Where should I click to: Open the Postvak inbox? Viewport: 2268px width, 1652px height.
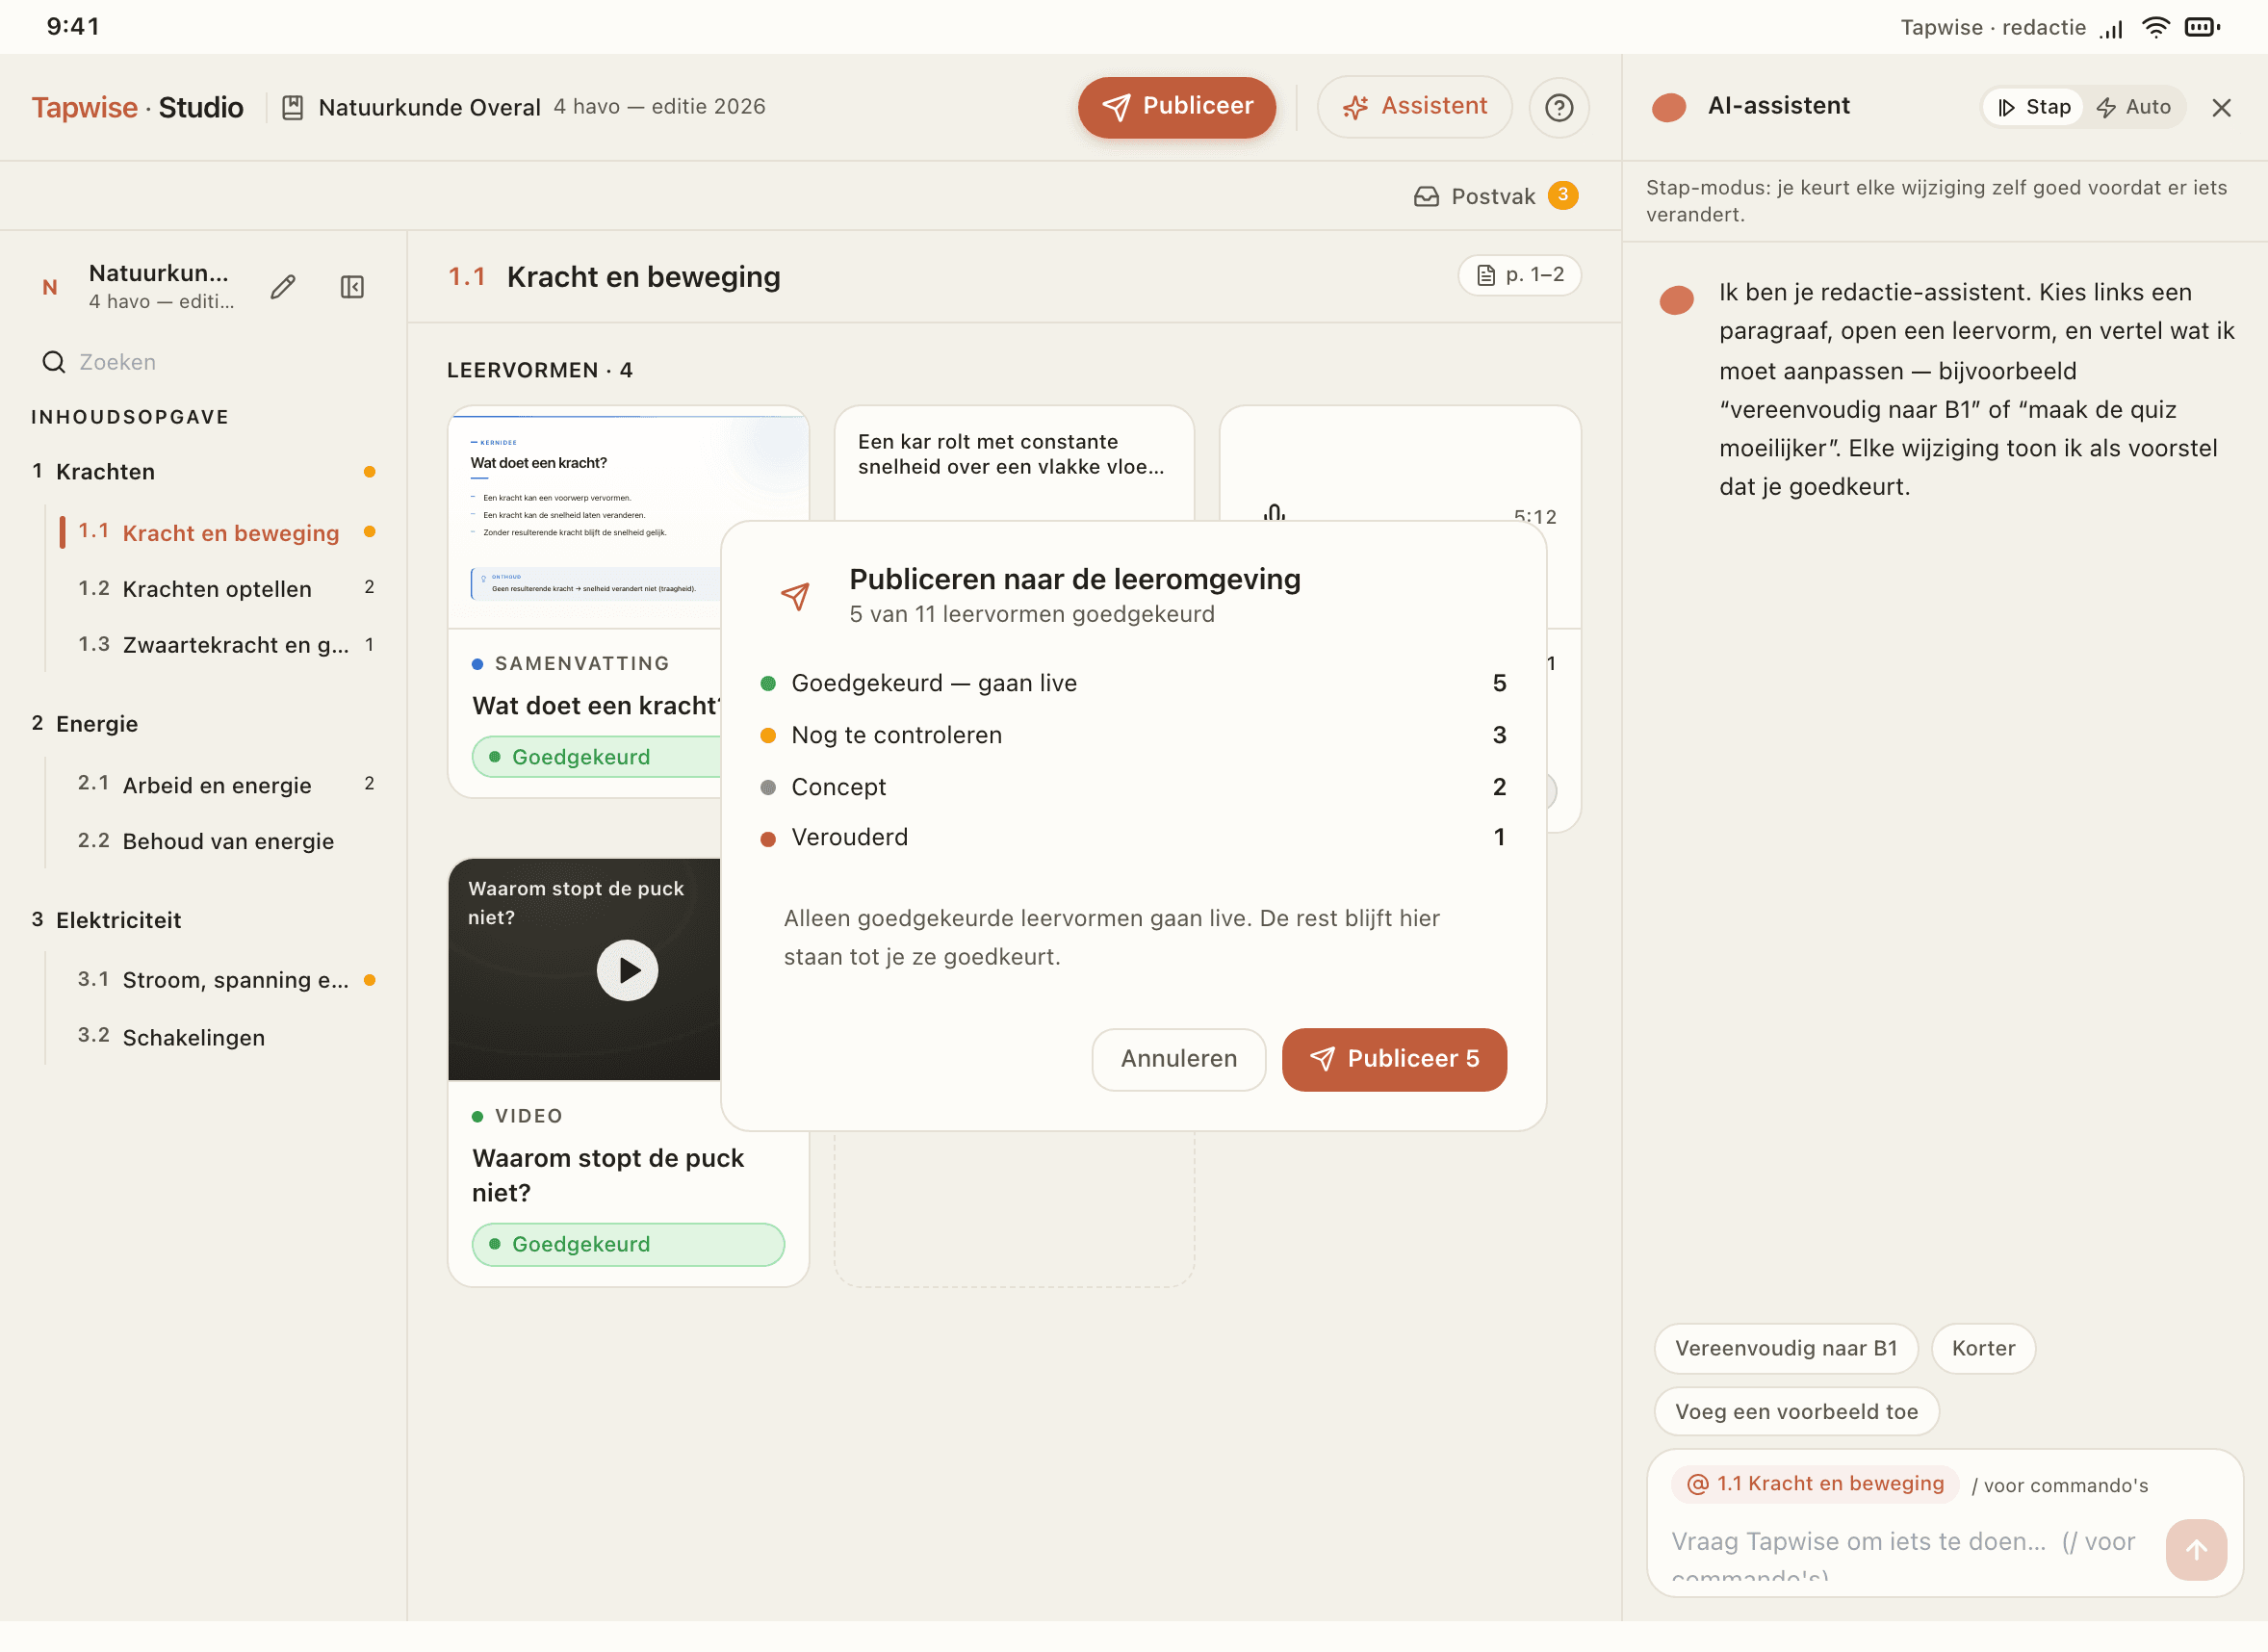click(1495, 196)
